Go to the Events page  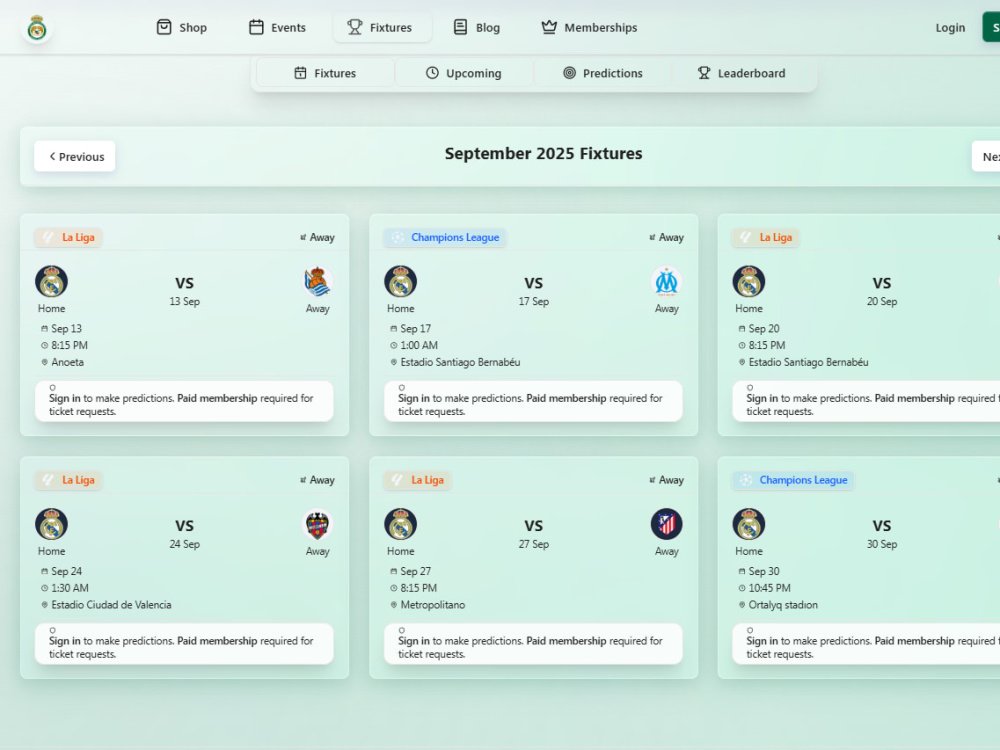(277, 27)
